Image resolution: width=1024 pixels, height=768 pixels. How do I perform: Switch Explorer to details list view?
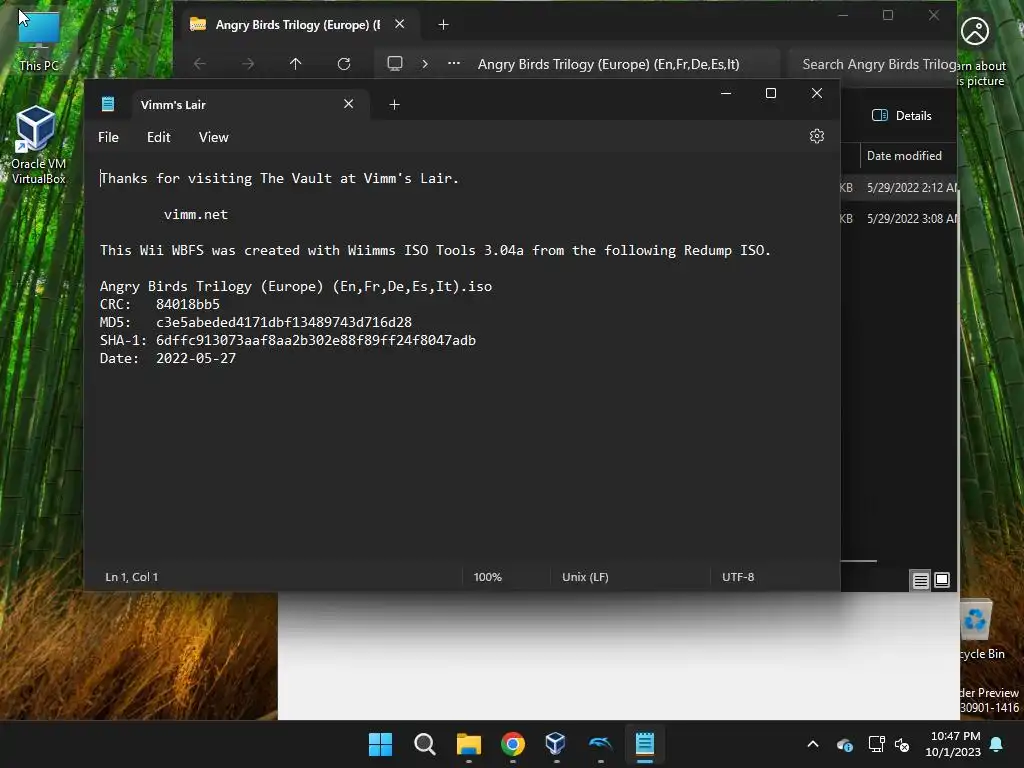920,580
